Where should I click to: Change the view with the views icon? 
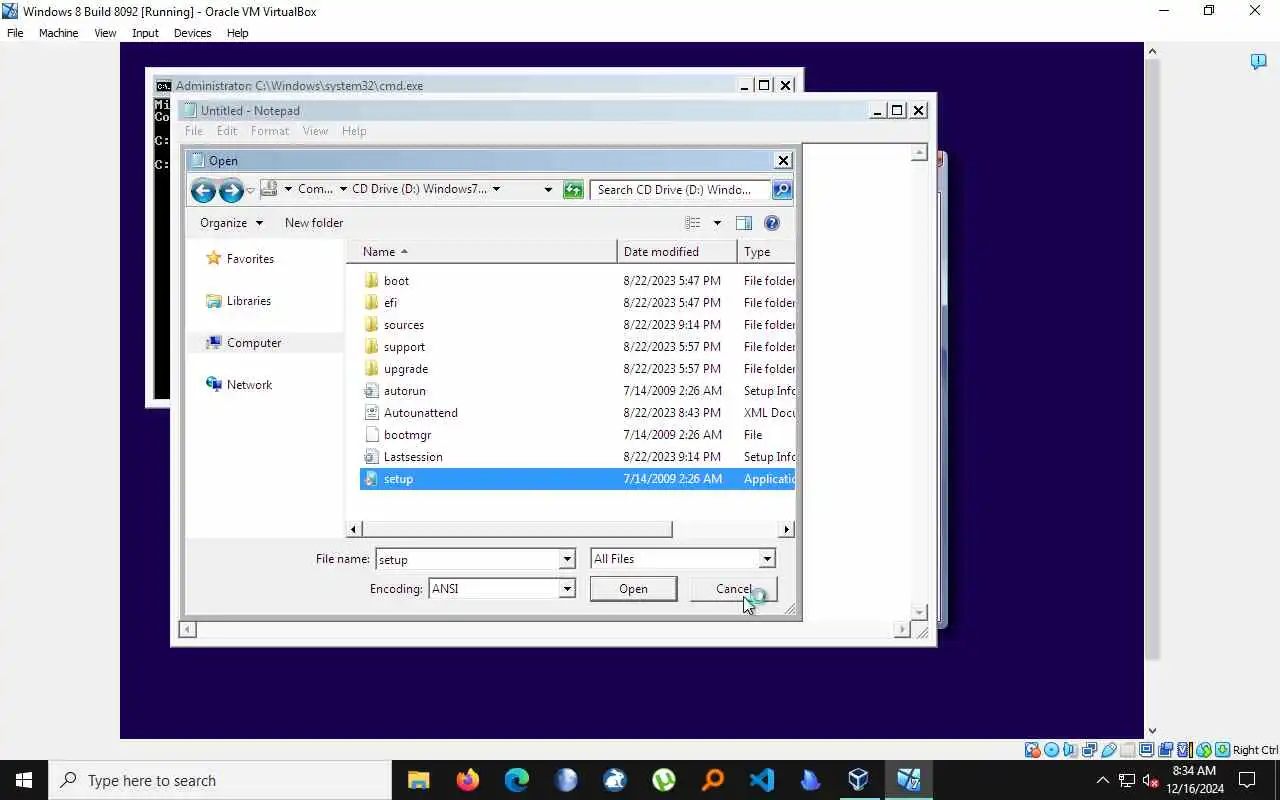[x=693, y=223]
